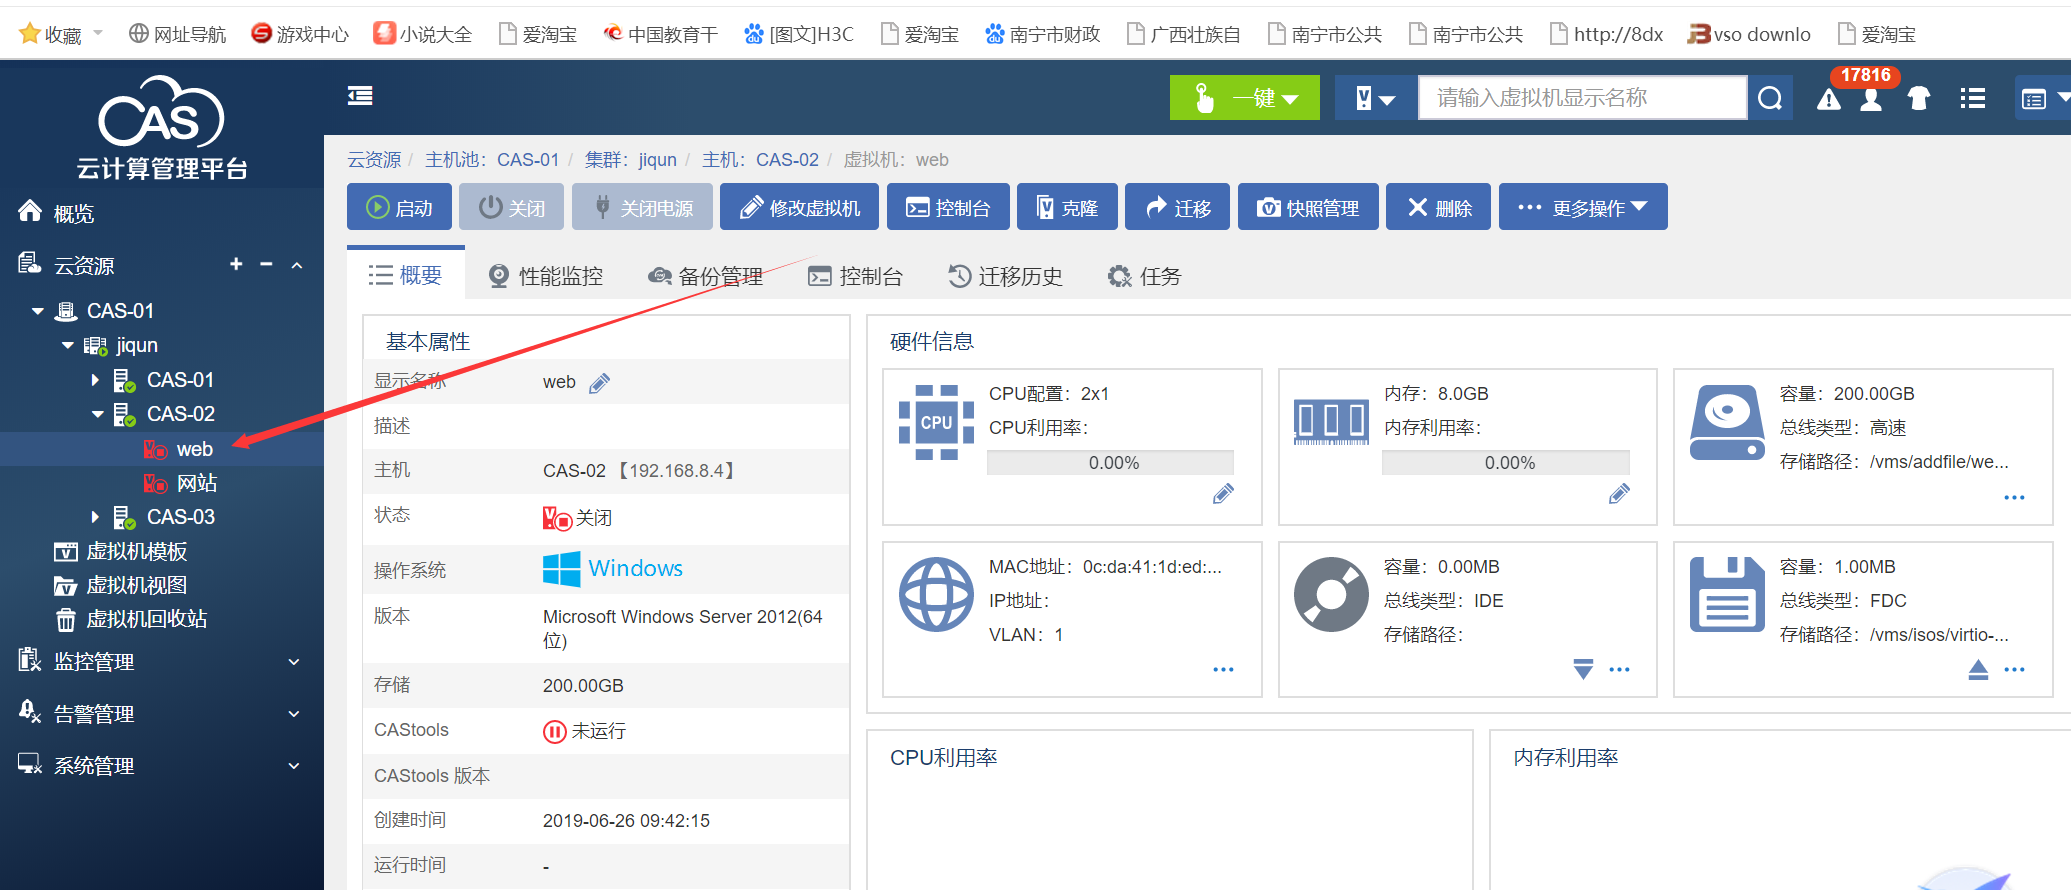
Task: Click the CAS cloud platform logo
Action: [x=162, y=126]
